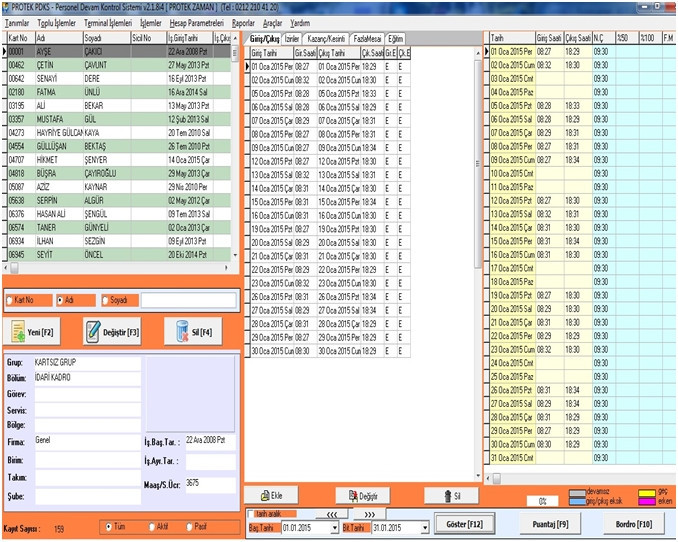The image size is (678, 542).
Task: Open the Raporlar menu
Action: point(242,22)
